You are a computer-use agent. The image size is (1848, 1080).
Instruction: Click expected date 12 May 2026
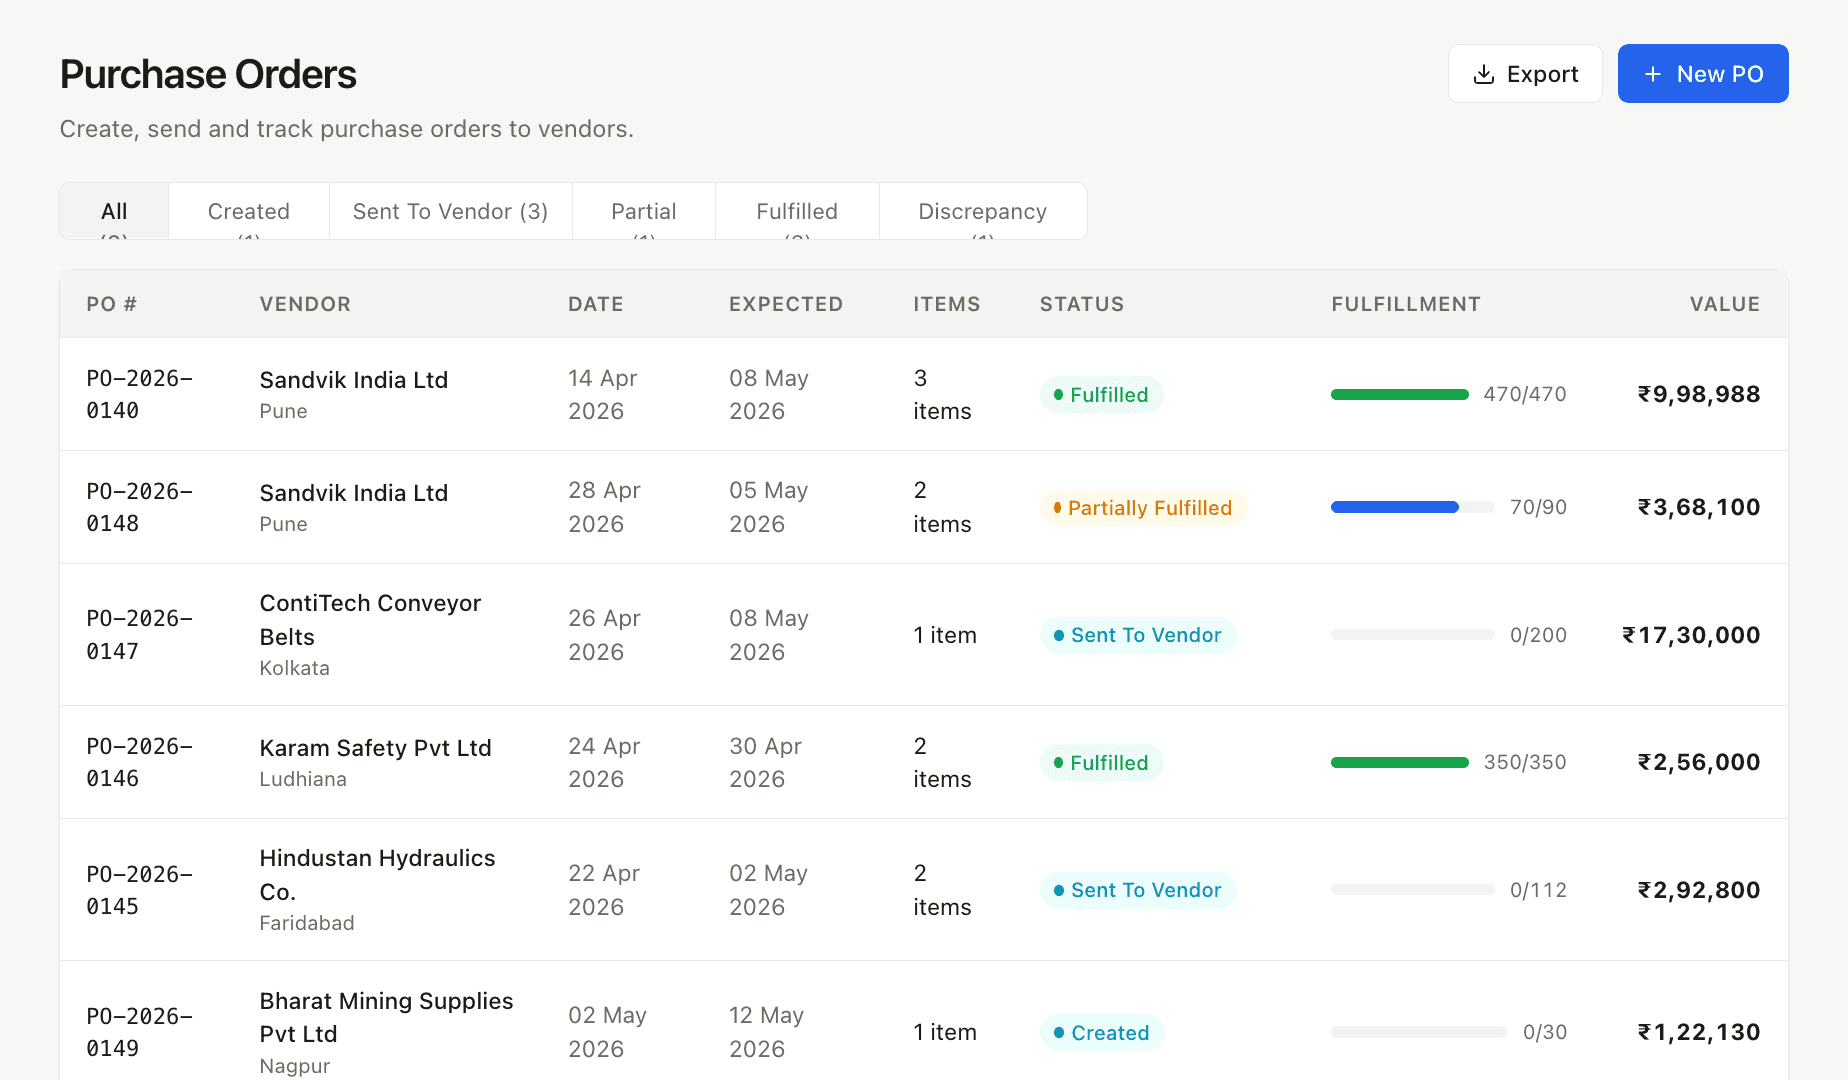coord(767,1032)
